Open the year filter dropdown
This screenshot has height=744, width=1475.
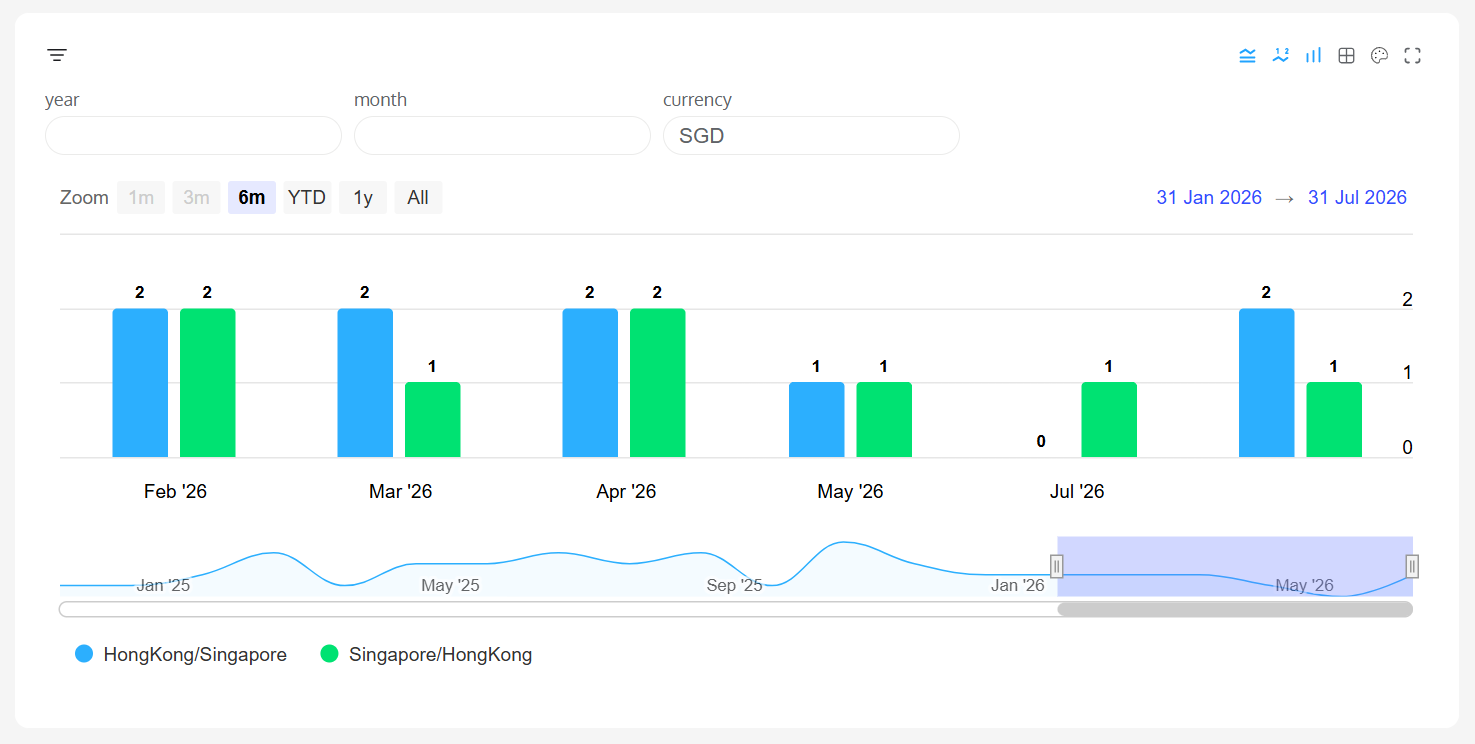[x=193, y=136]
